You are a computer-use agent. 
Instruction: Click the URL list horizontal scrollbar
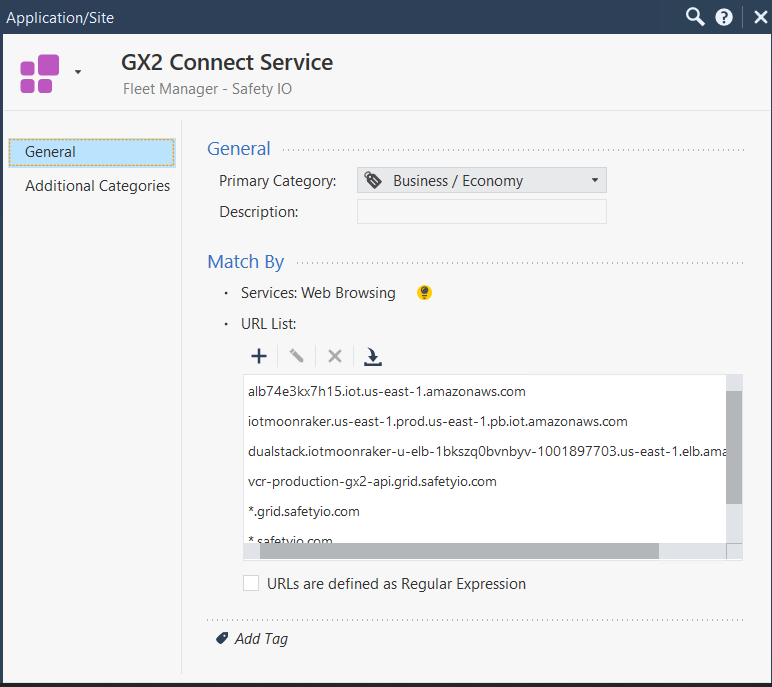459,551
